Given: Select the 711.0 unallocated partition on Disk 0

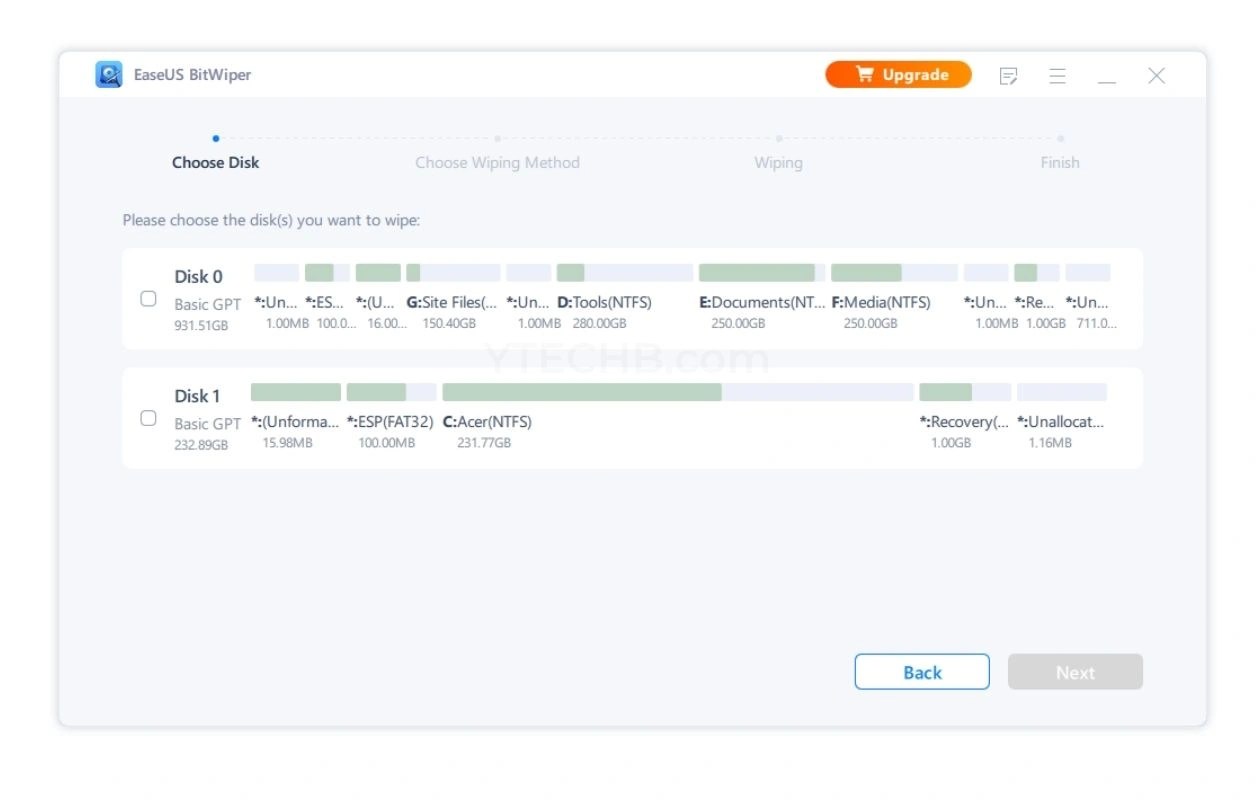Looking at the screenshot, I should pyautogui.click(x=1088, y=297).
